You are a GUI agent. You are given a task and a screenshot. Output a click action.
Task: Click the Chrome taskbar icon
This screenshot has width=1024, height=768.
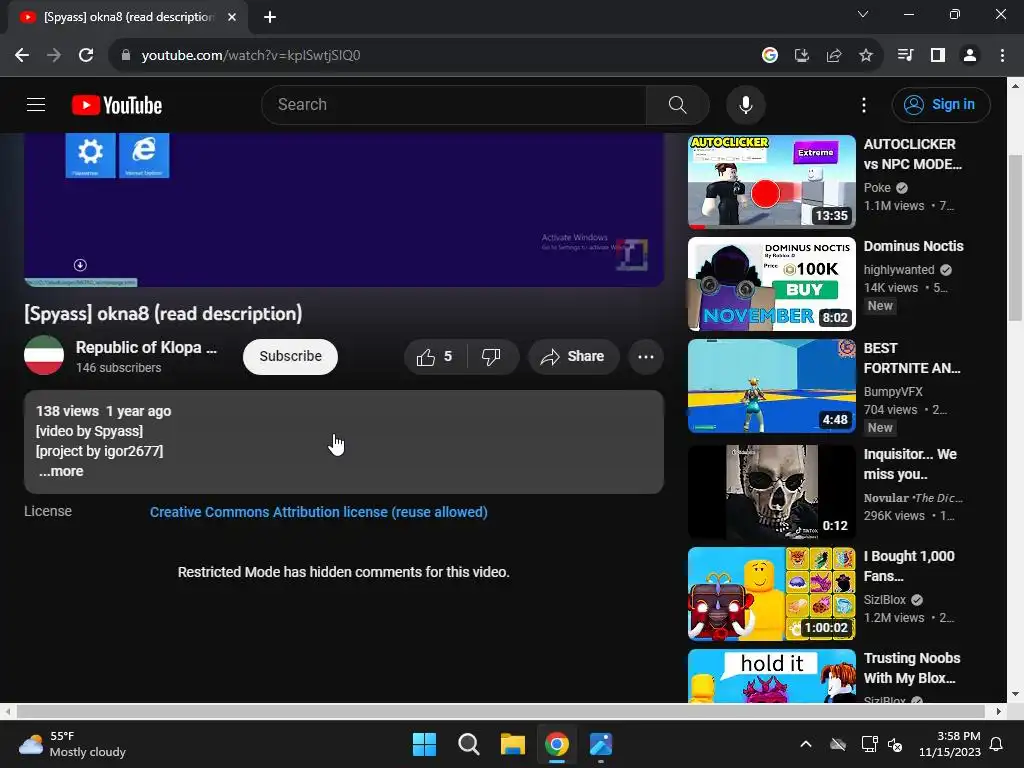coord(556,744)
